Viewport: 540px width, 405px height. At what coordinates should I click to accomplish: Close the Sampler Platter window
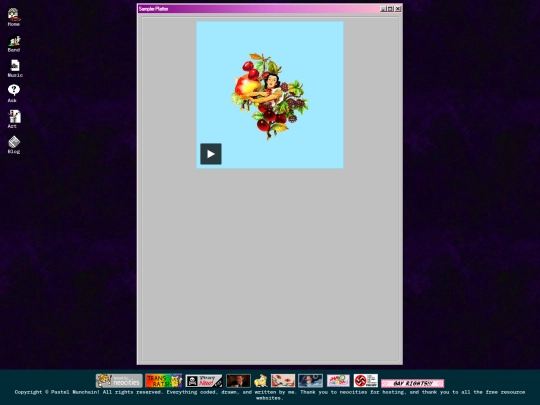398,9
